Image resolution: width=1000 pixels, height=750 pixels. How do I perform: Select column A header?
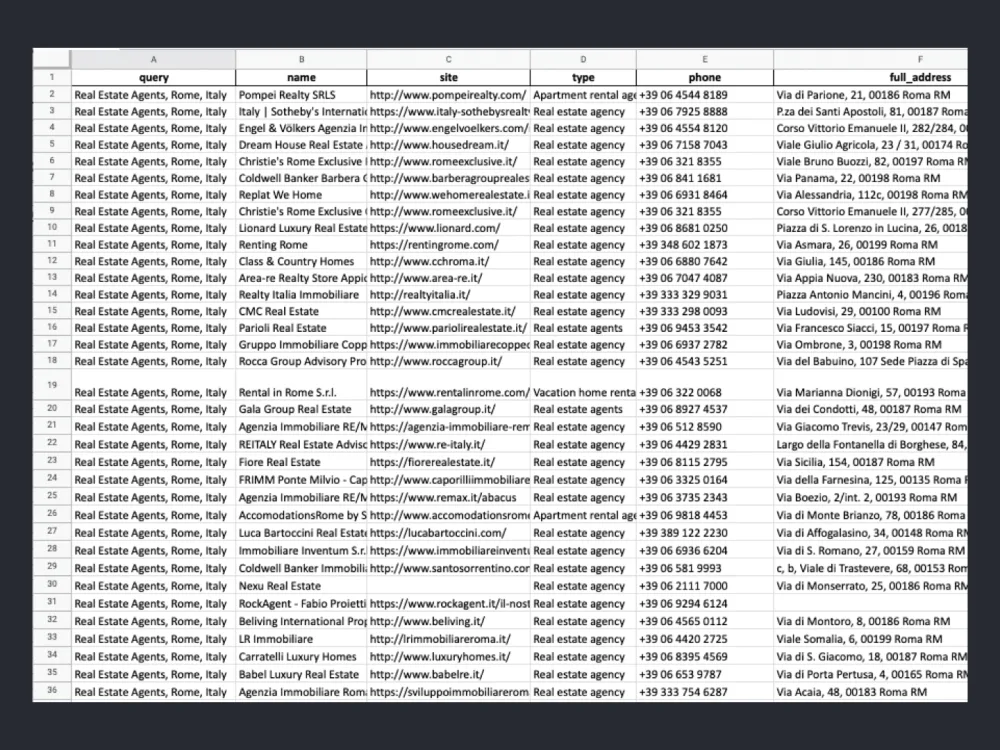tap(152, 60)
